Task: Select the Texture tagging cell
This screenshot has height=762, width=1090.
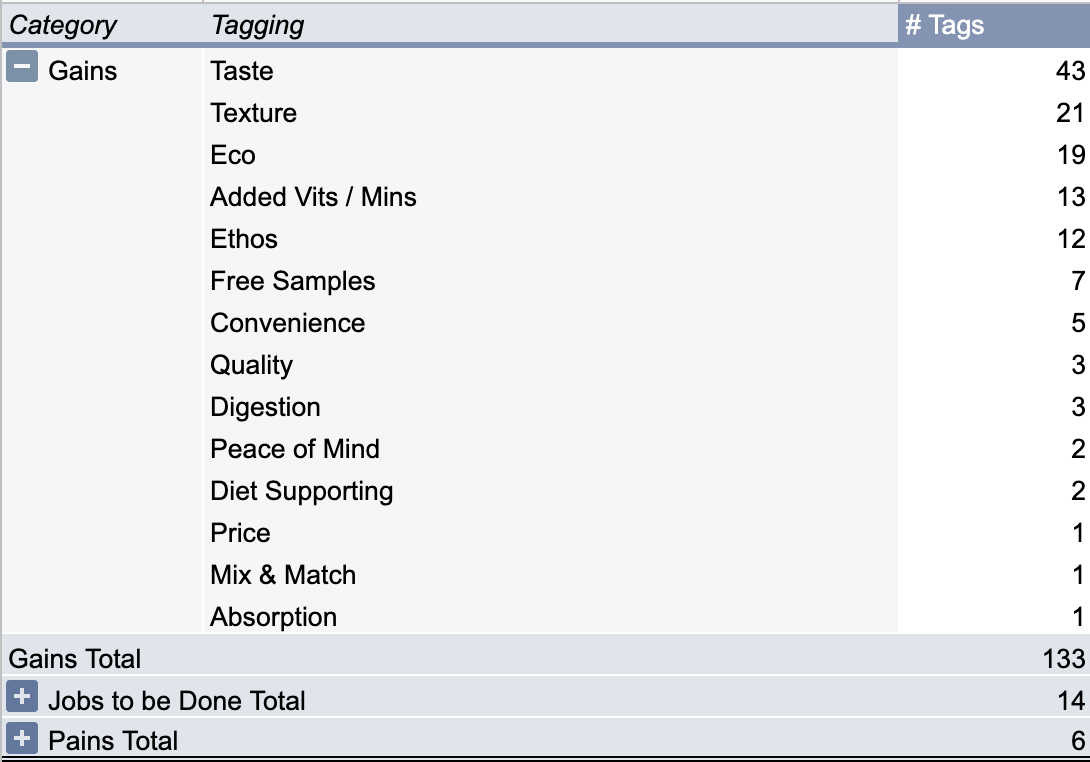Action: [x=254, y=113]
